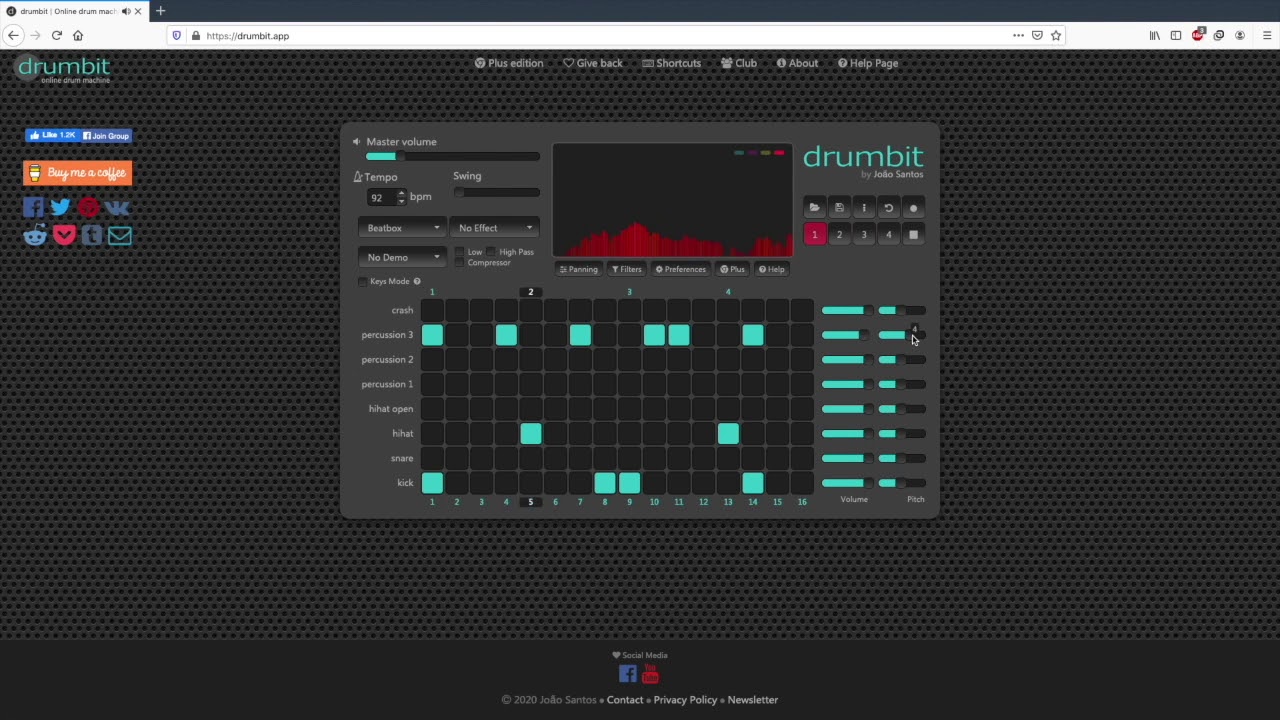Viewport: 1280px width, 720px height.
Task: Click the Buy me a coffee button
Action: coord(77,173)
